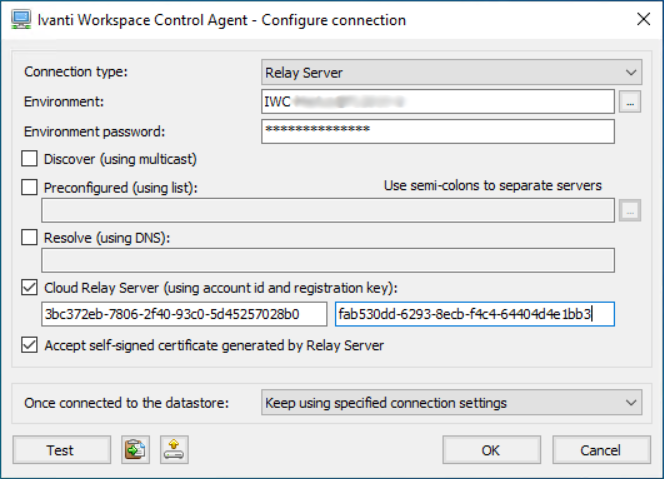The width and height of the screenshot is (664, 479).
Task: Open the Connection type dropdown
Action: (451, 72)
